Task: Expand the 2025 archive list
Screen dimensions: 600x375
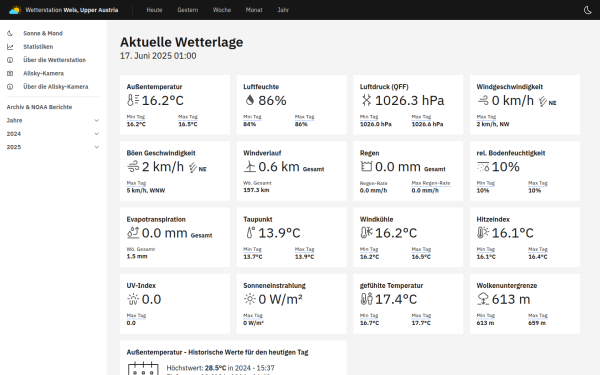Action: tap(53, 147)
